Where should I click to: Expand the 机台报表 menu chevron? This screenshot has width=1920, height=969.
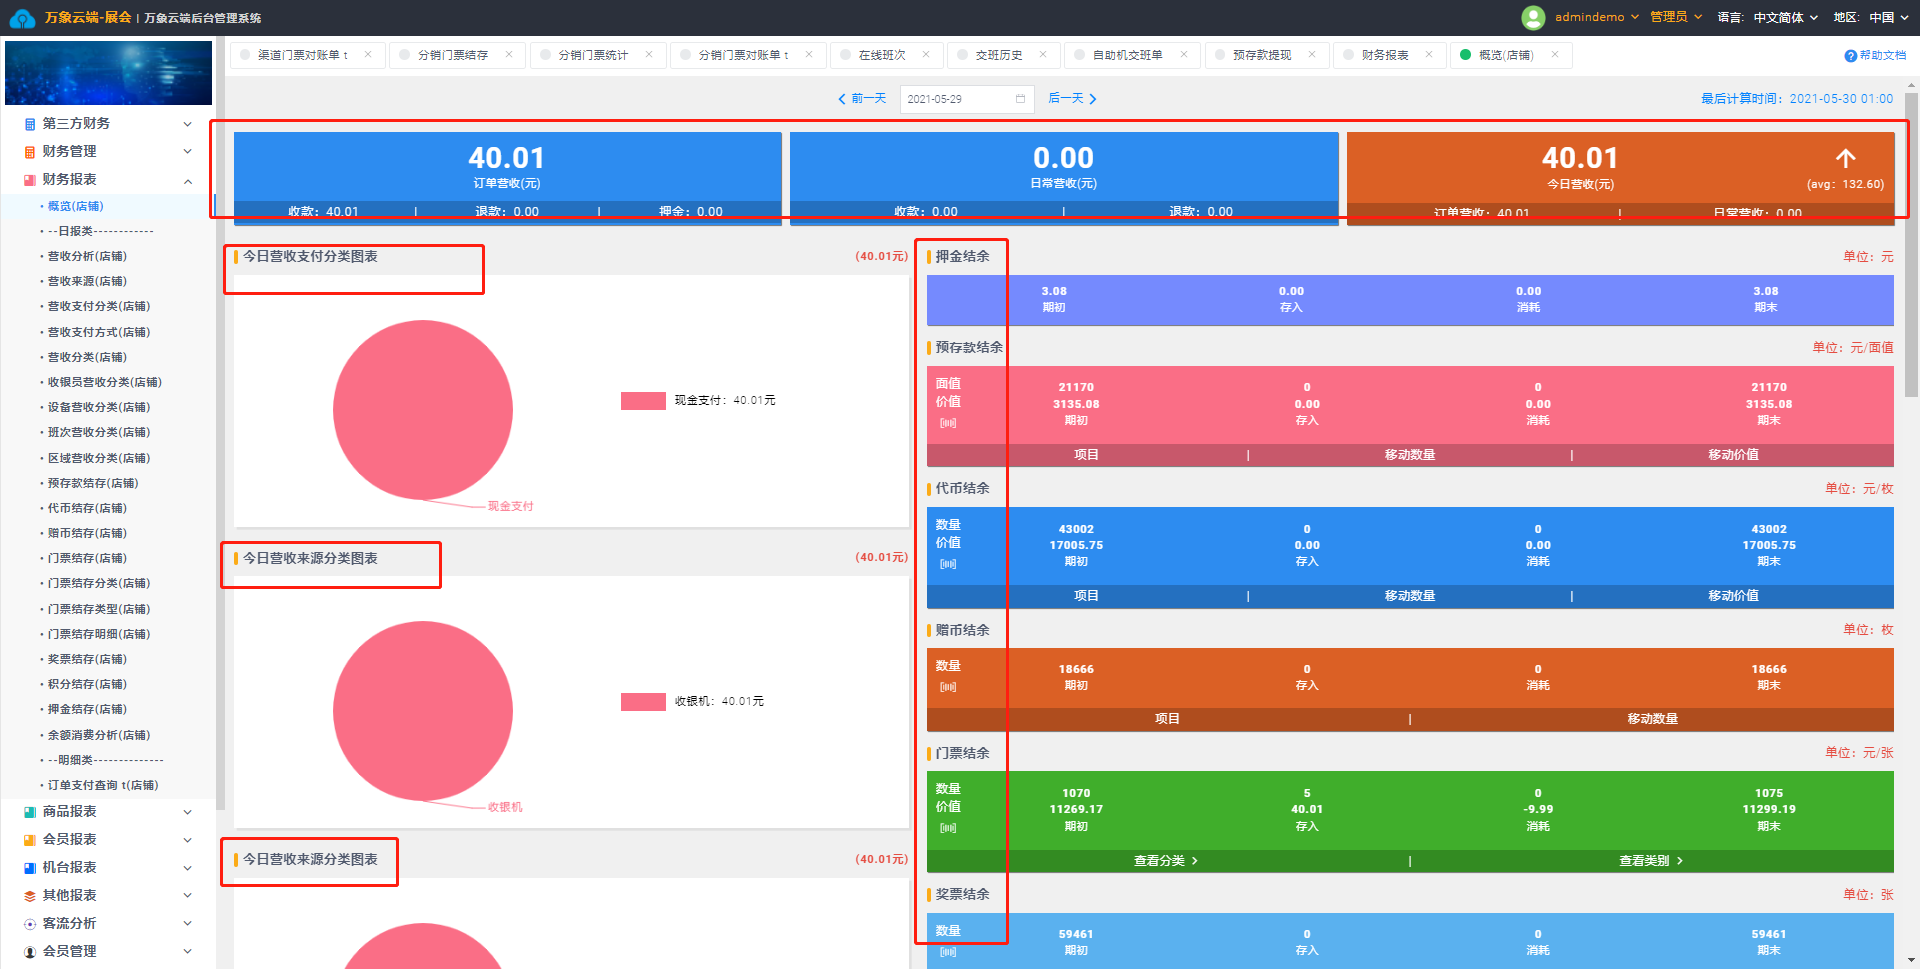187,868
